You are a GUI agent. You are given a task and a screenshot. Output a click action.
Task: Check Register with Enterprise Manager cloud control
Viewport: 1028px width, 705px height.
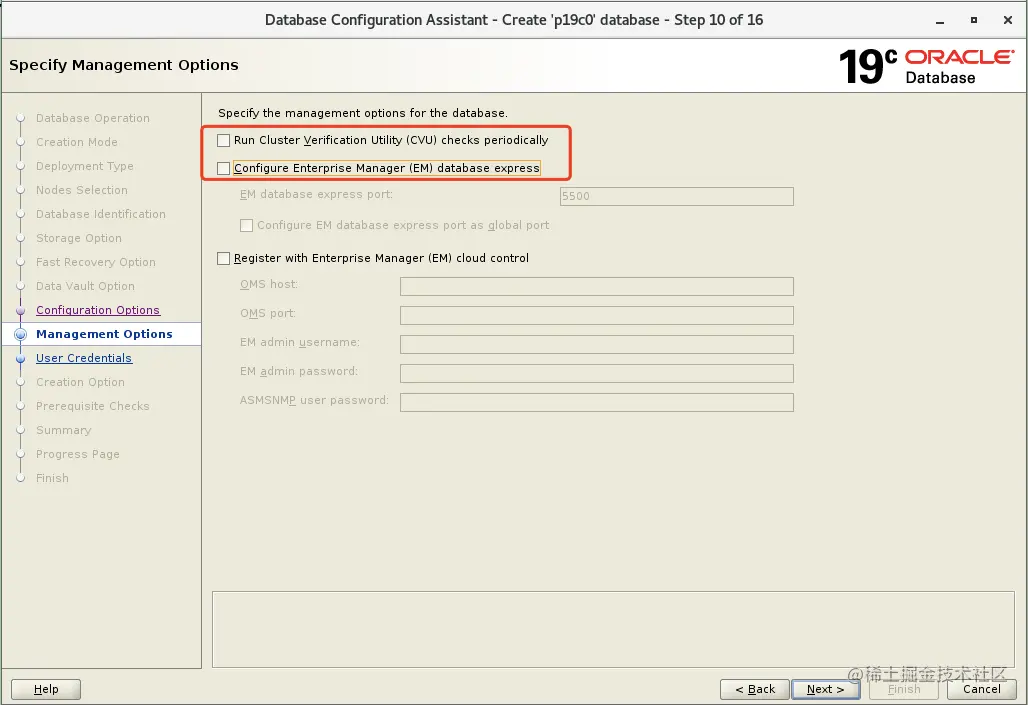224,258
